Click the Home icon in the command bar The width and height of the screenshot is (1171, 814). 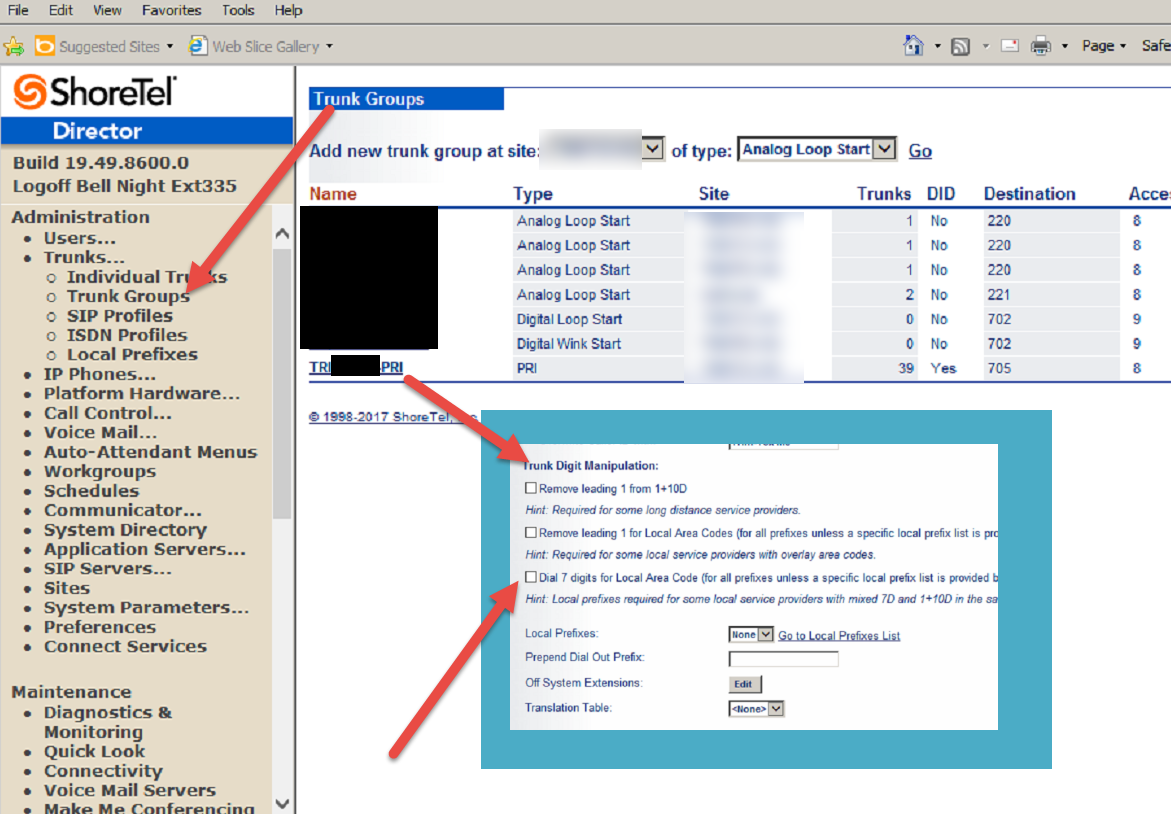[913, 46]
